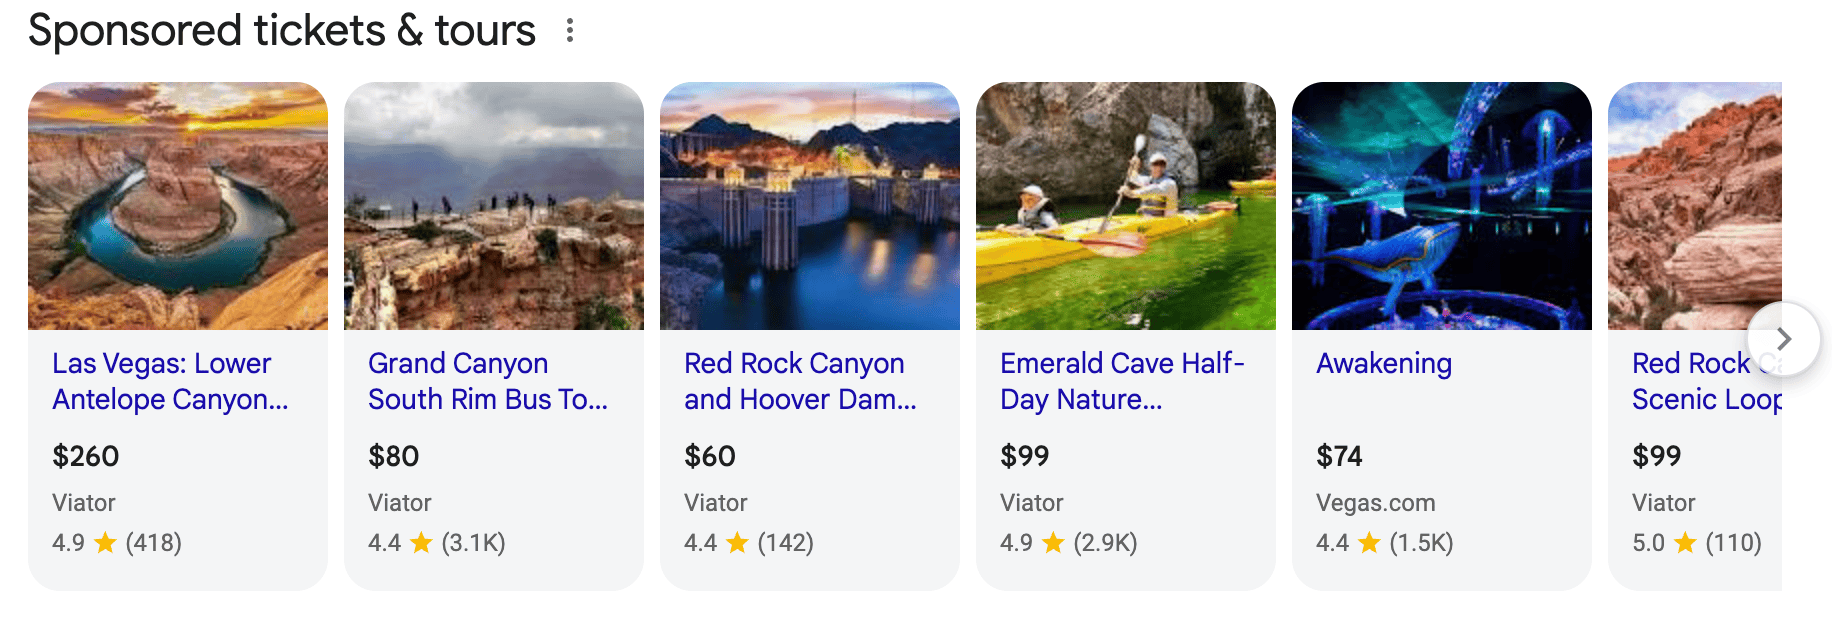This screenshot has height=642, width=1832.
Task: Open the Awakening show link
Action: pyautogui.click(x=1384, y=363)
